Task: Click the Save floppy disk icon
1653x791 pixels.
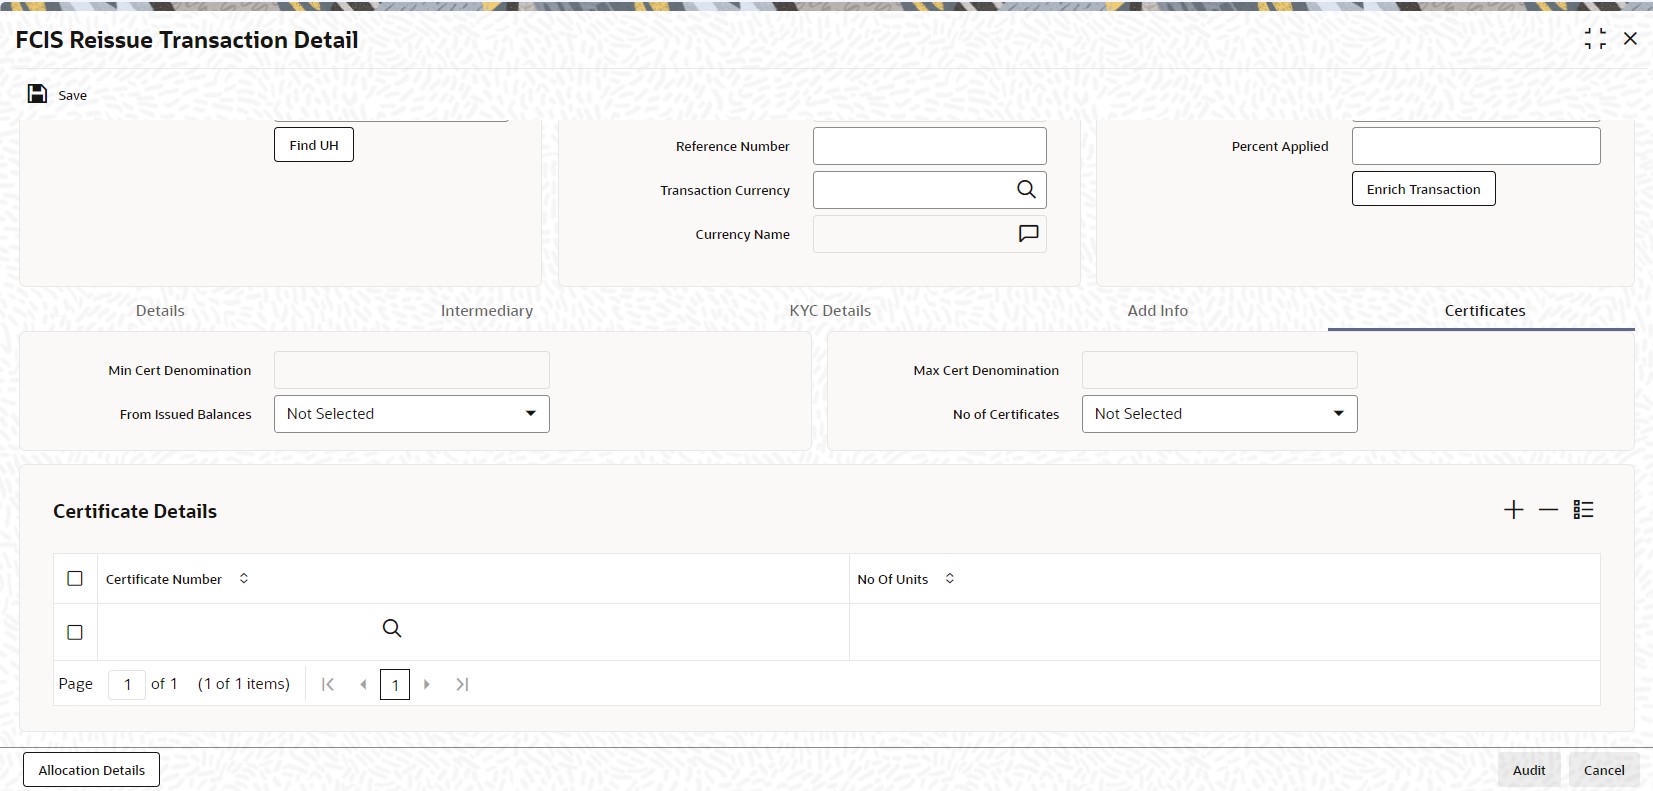Action: (x=37, y=94)
